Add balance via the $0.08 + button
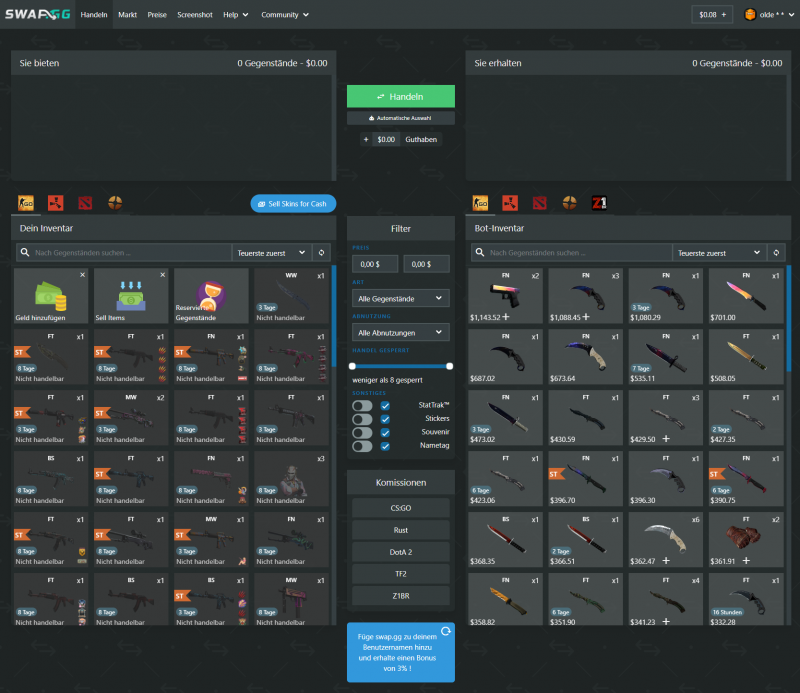This screenshot has height=693, width=800. (x=712, y=15)
